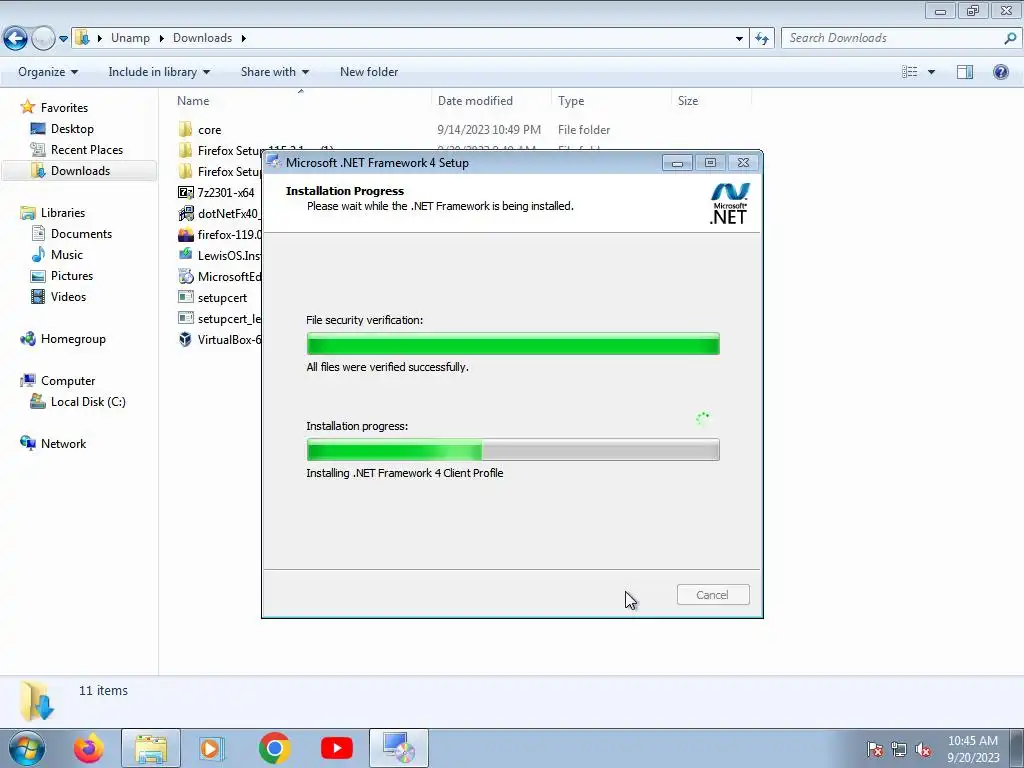Open the recent pages dropdown arrow
This screenshot has height=768, width=1024.
(63, 39)
